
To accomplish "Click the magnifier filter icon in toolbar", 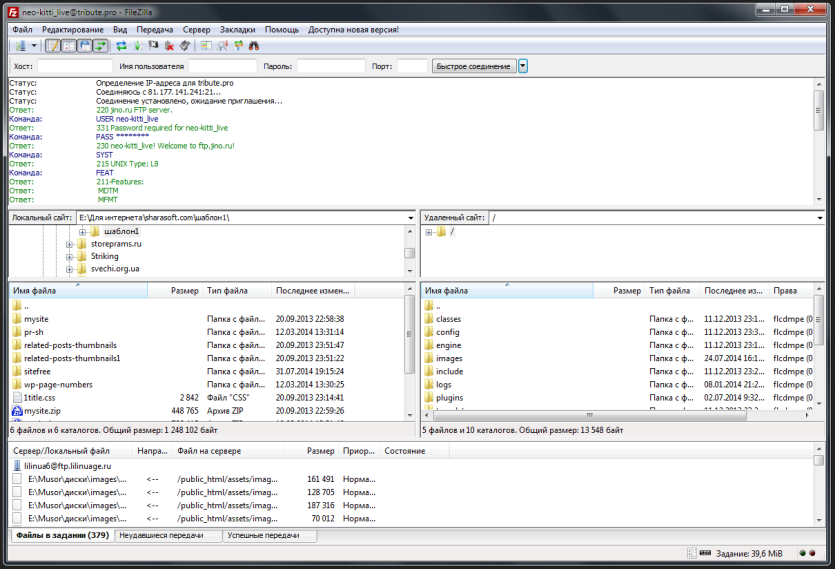I will pos(223,46).
